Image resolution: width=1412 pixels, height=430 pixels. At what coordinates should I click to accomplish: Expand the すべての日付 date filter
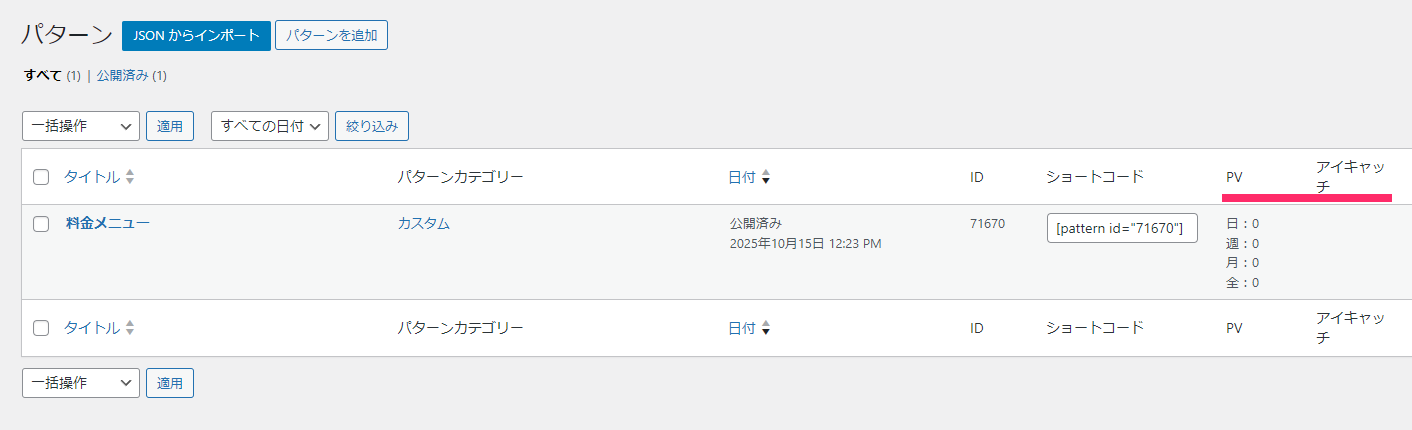pos(269,126)
